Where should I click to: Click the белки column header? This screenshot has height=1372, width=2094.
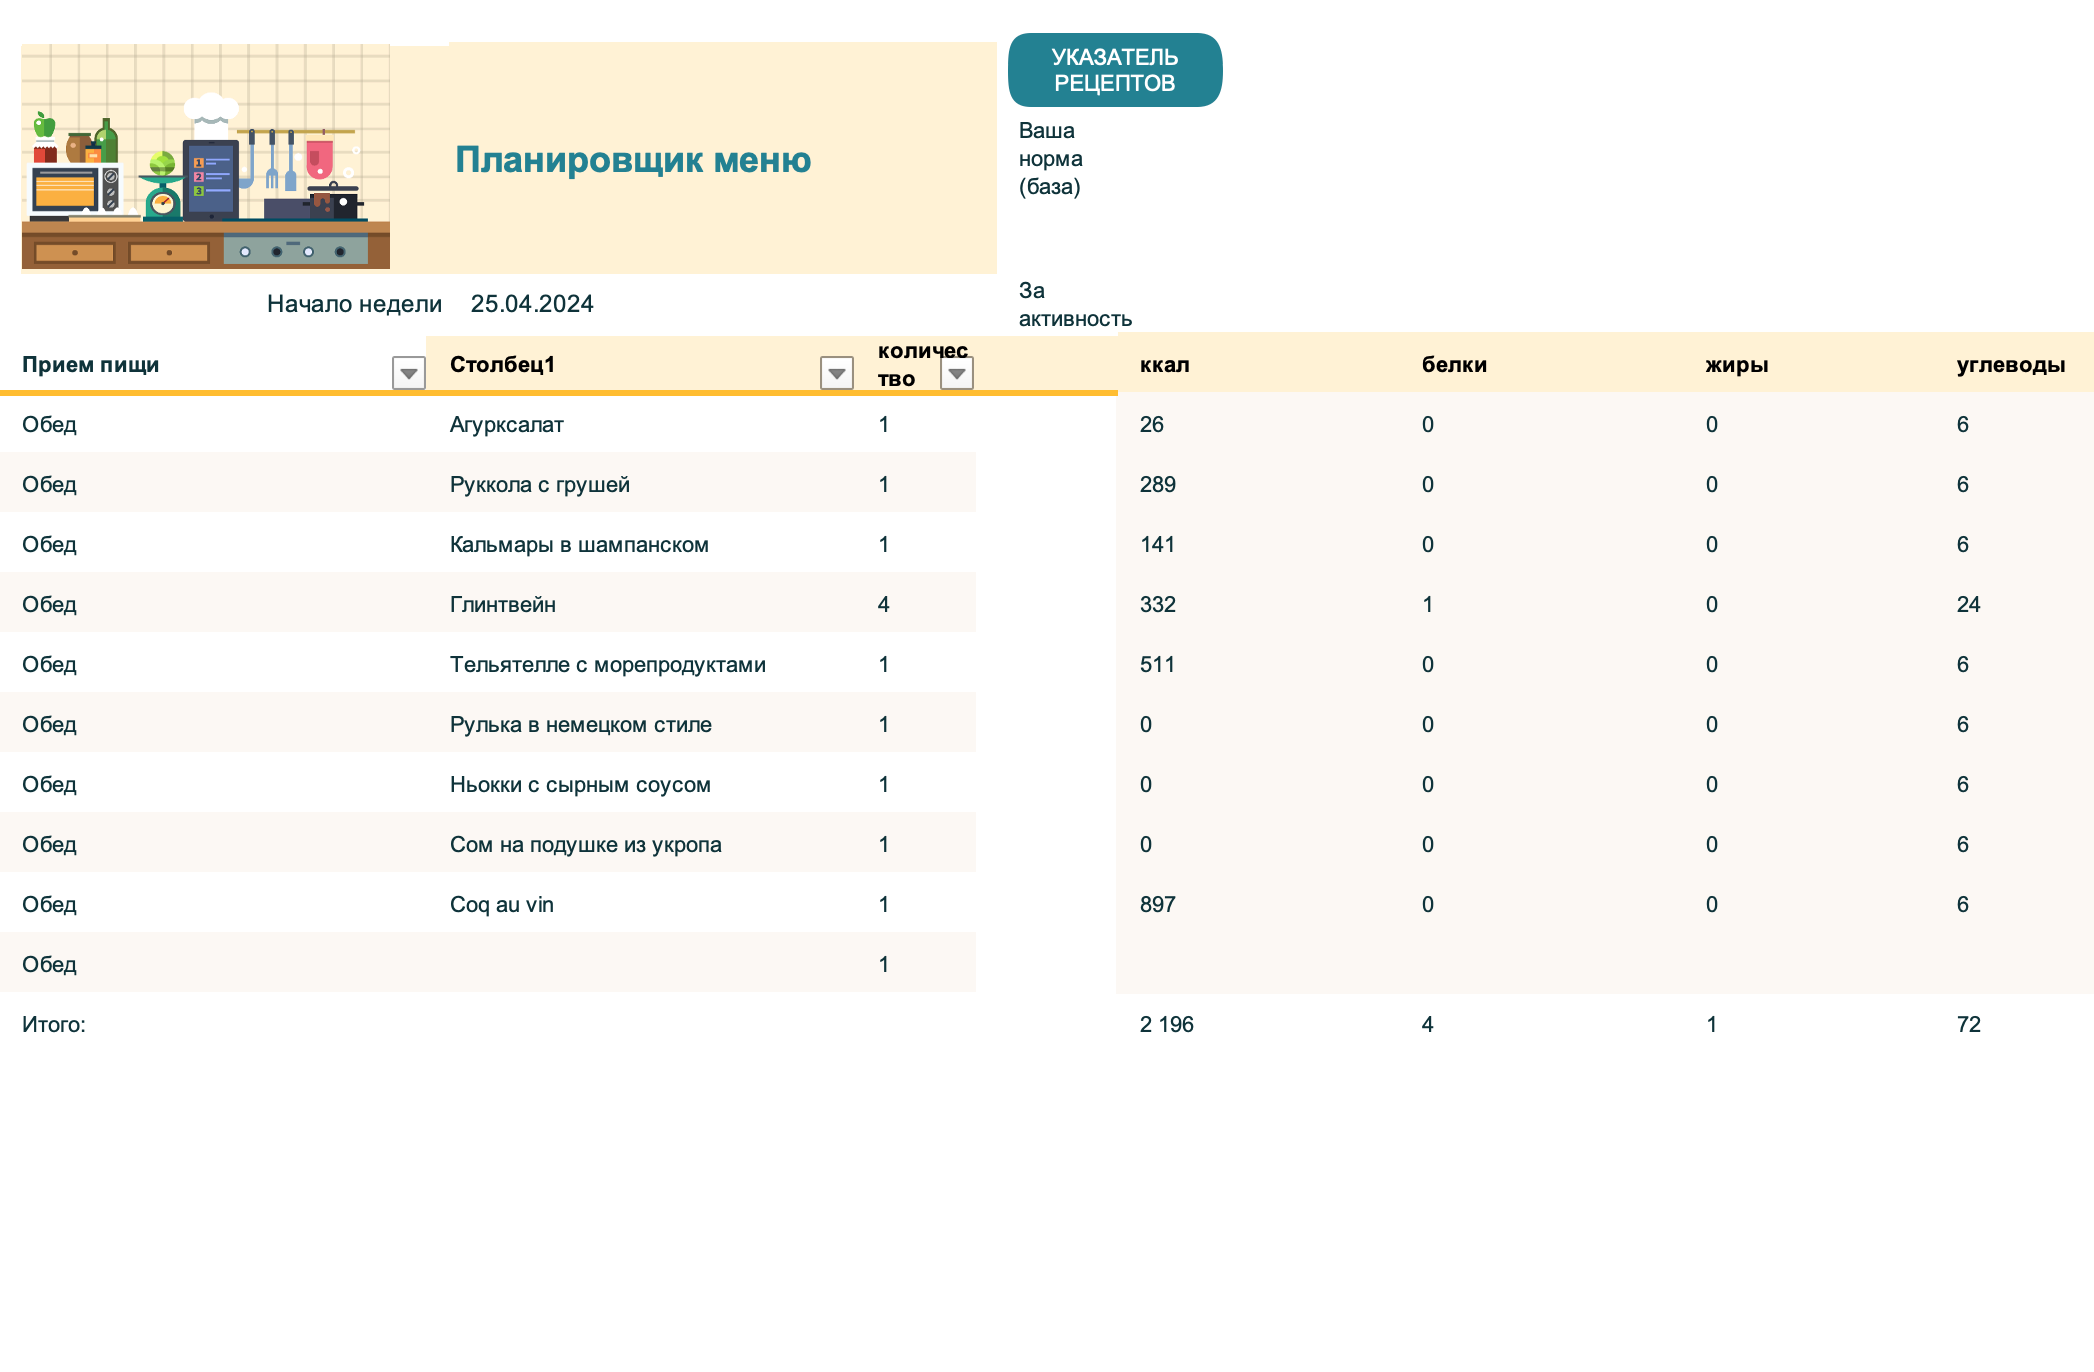(x=1454, y=364)
